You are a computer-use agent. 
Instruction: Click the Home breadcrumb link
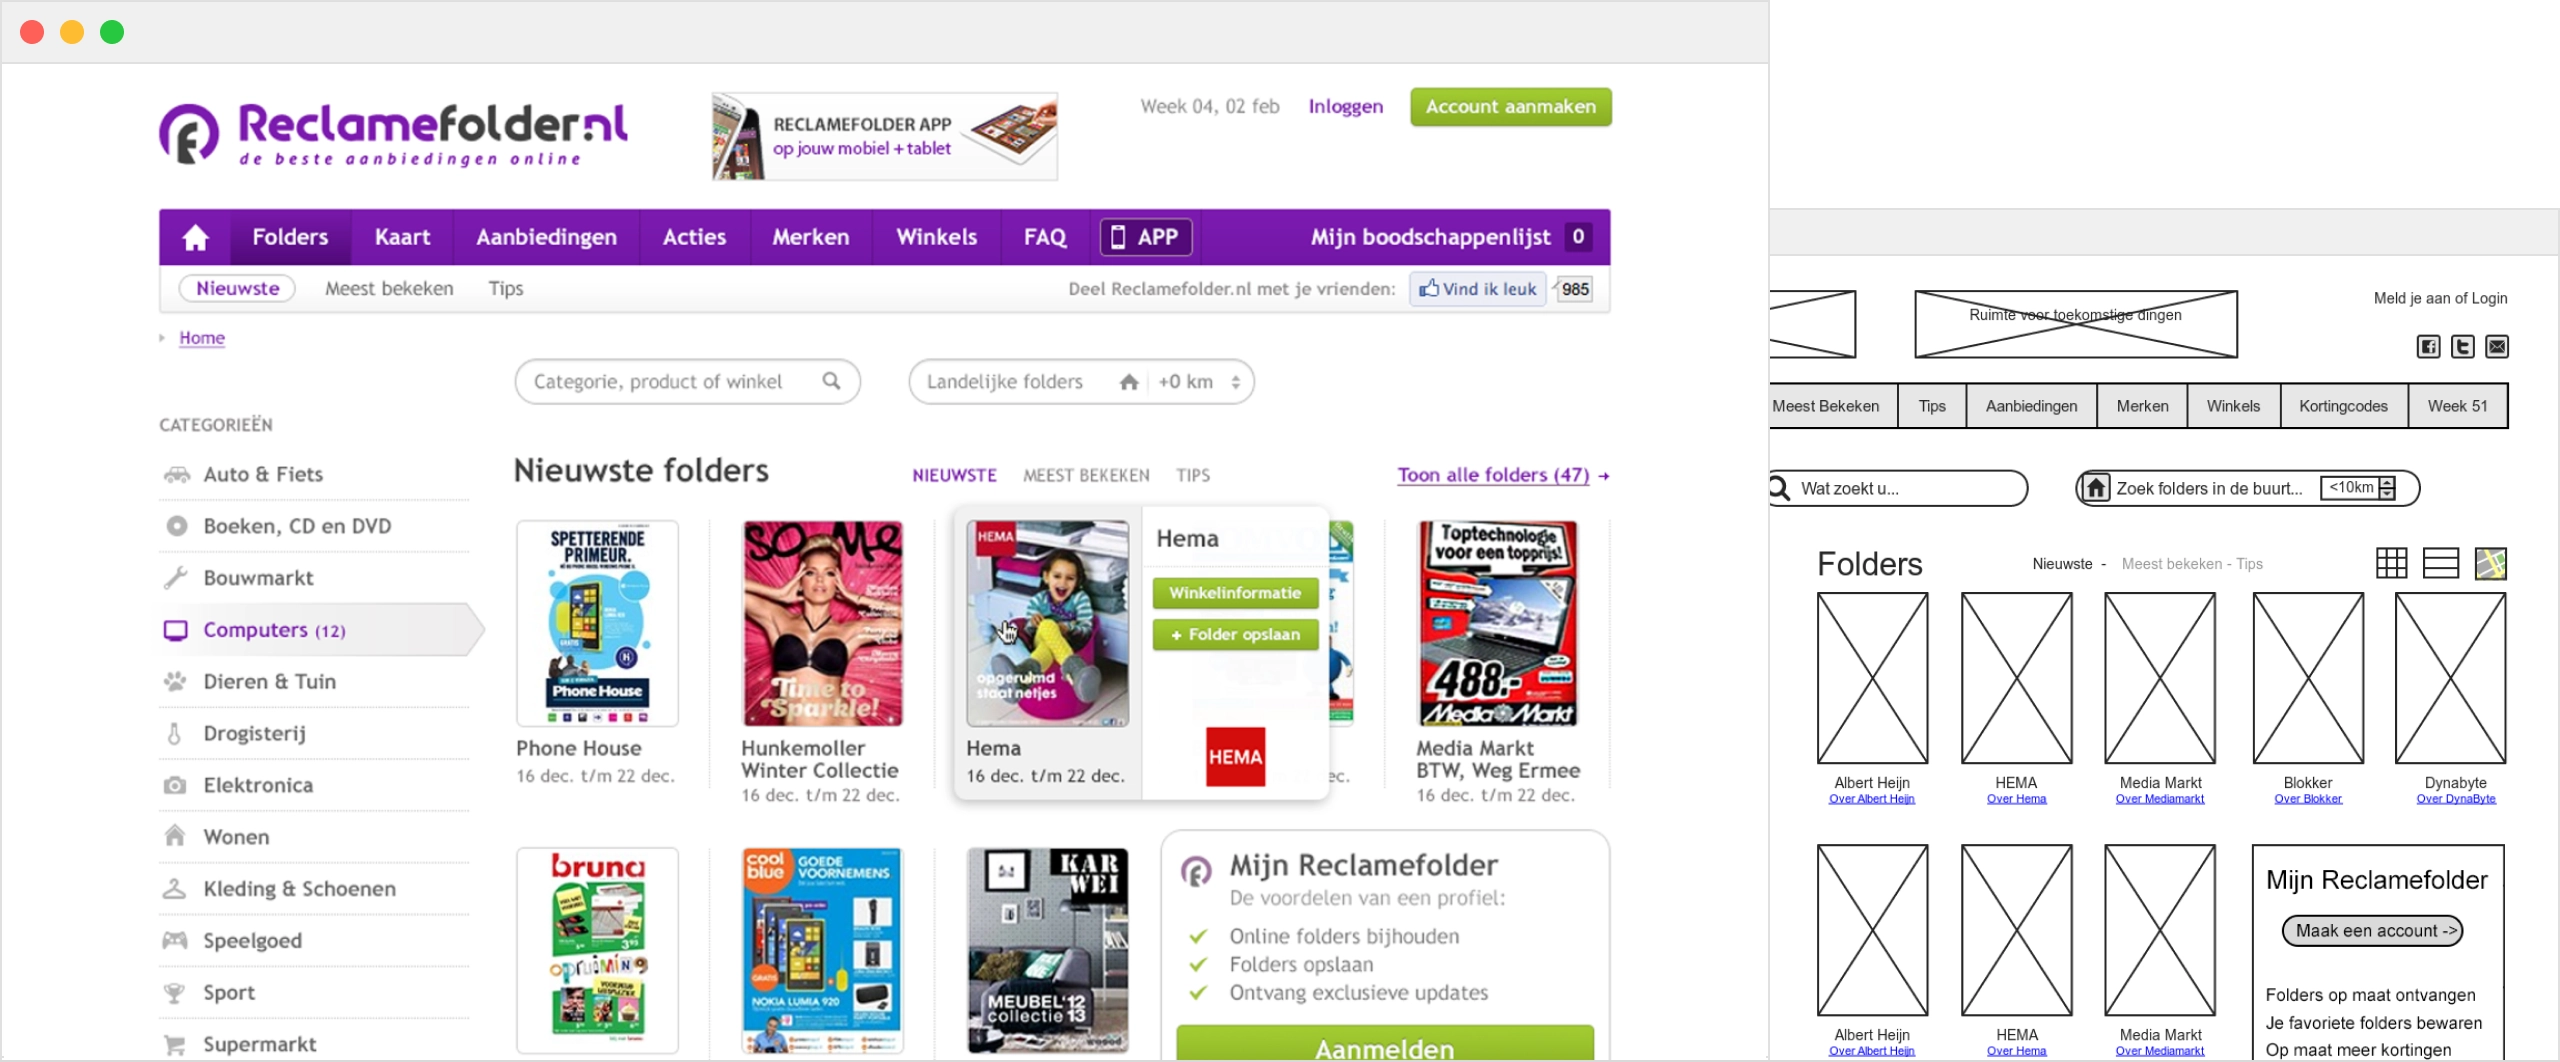point(202,338)
